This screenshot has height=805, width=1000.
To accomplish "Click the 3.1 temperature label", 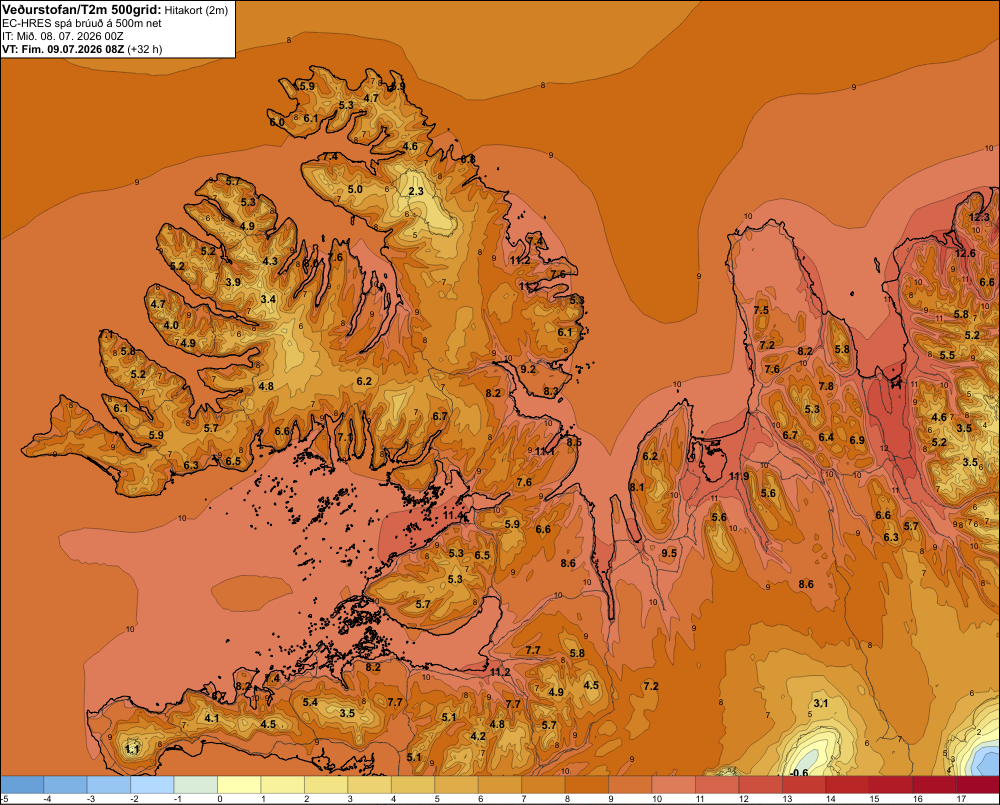I will (x=821, y=703).
